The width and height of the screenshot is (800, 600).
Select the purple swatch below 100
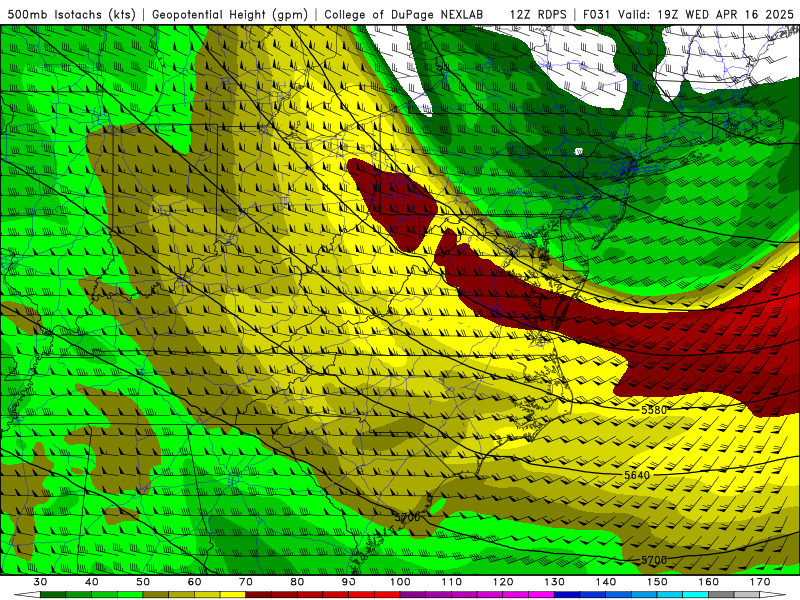coord(413,595)
